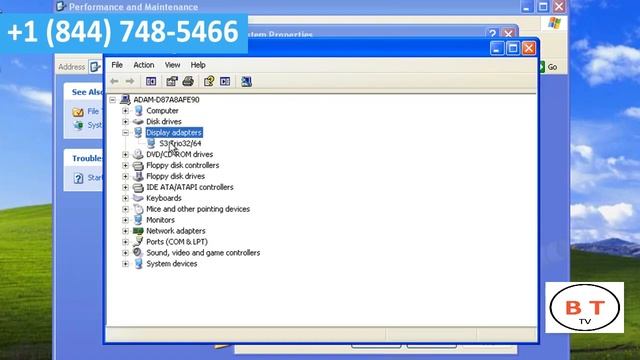The height and width of the screenshot is (360, 640).
Task: Click the System devices category icon
Action: point(138,264)
